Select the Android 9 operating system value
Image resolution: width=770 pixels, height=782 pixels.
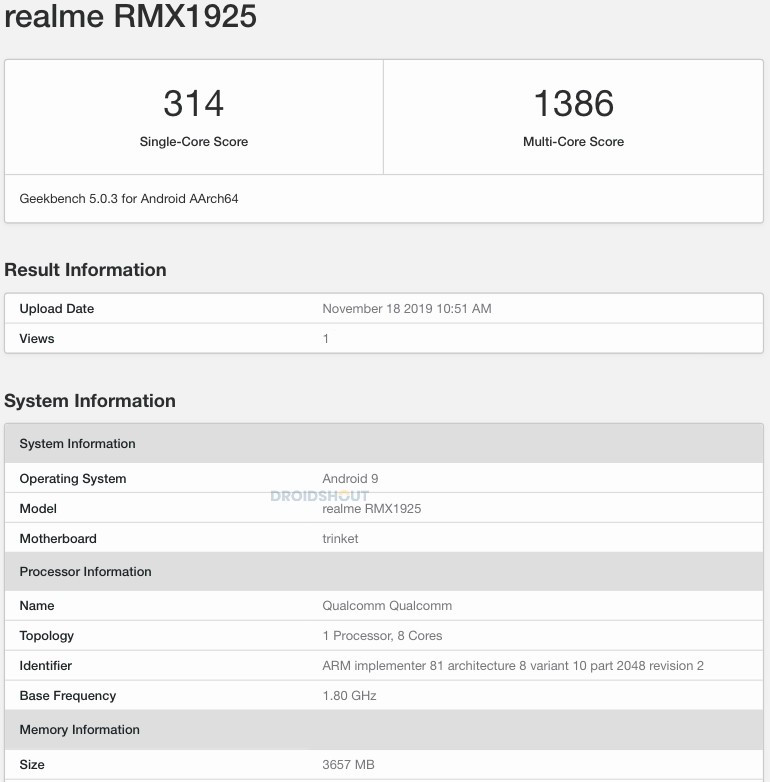click(x=350, y=479)
